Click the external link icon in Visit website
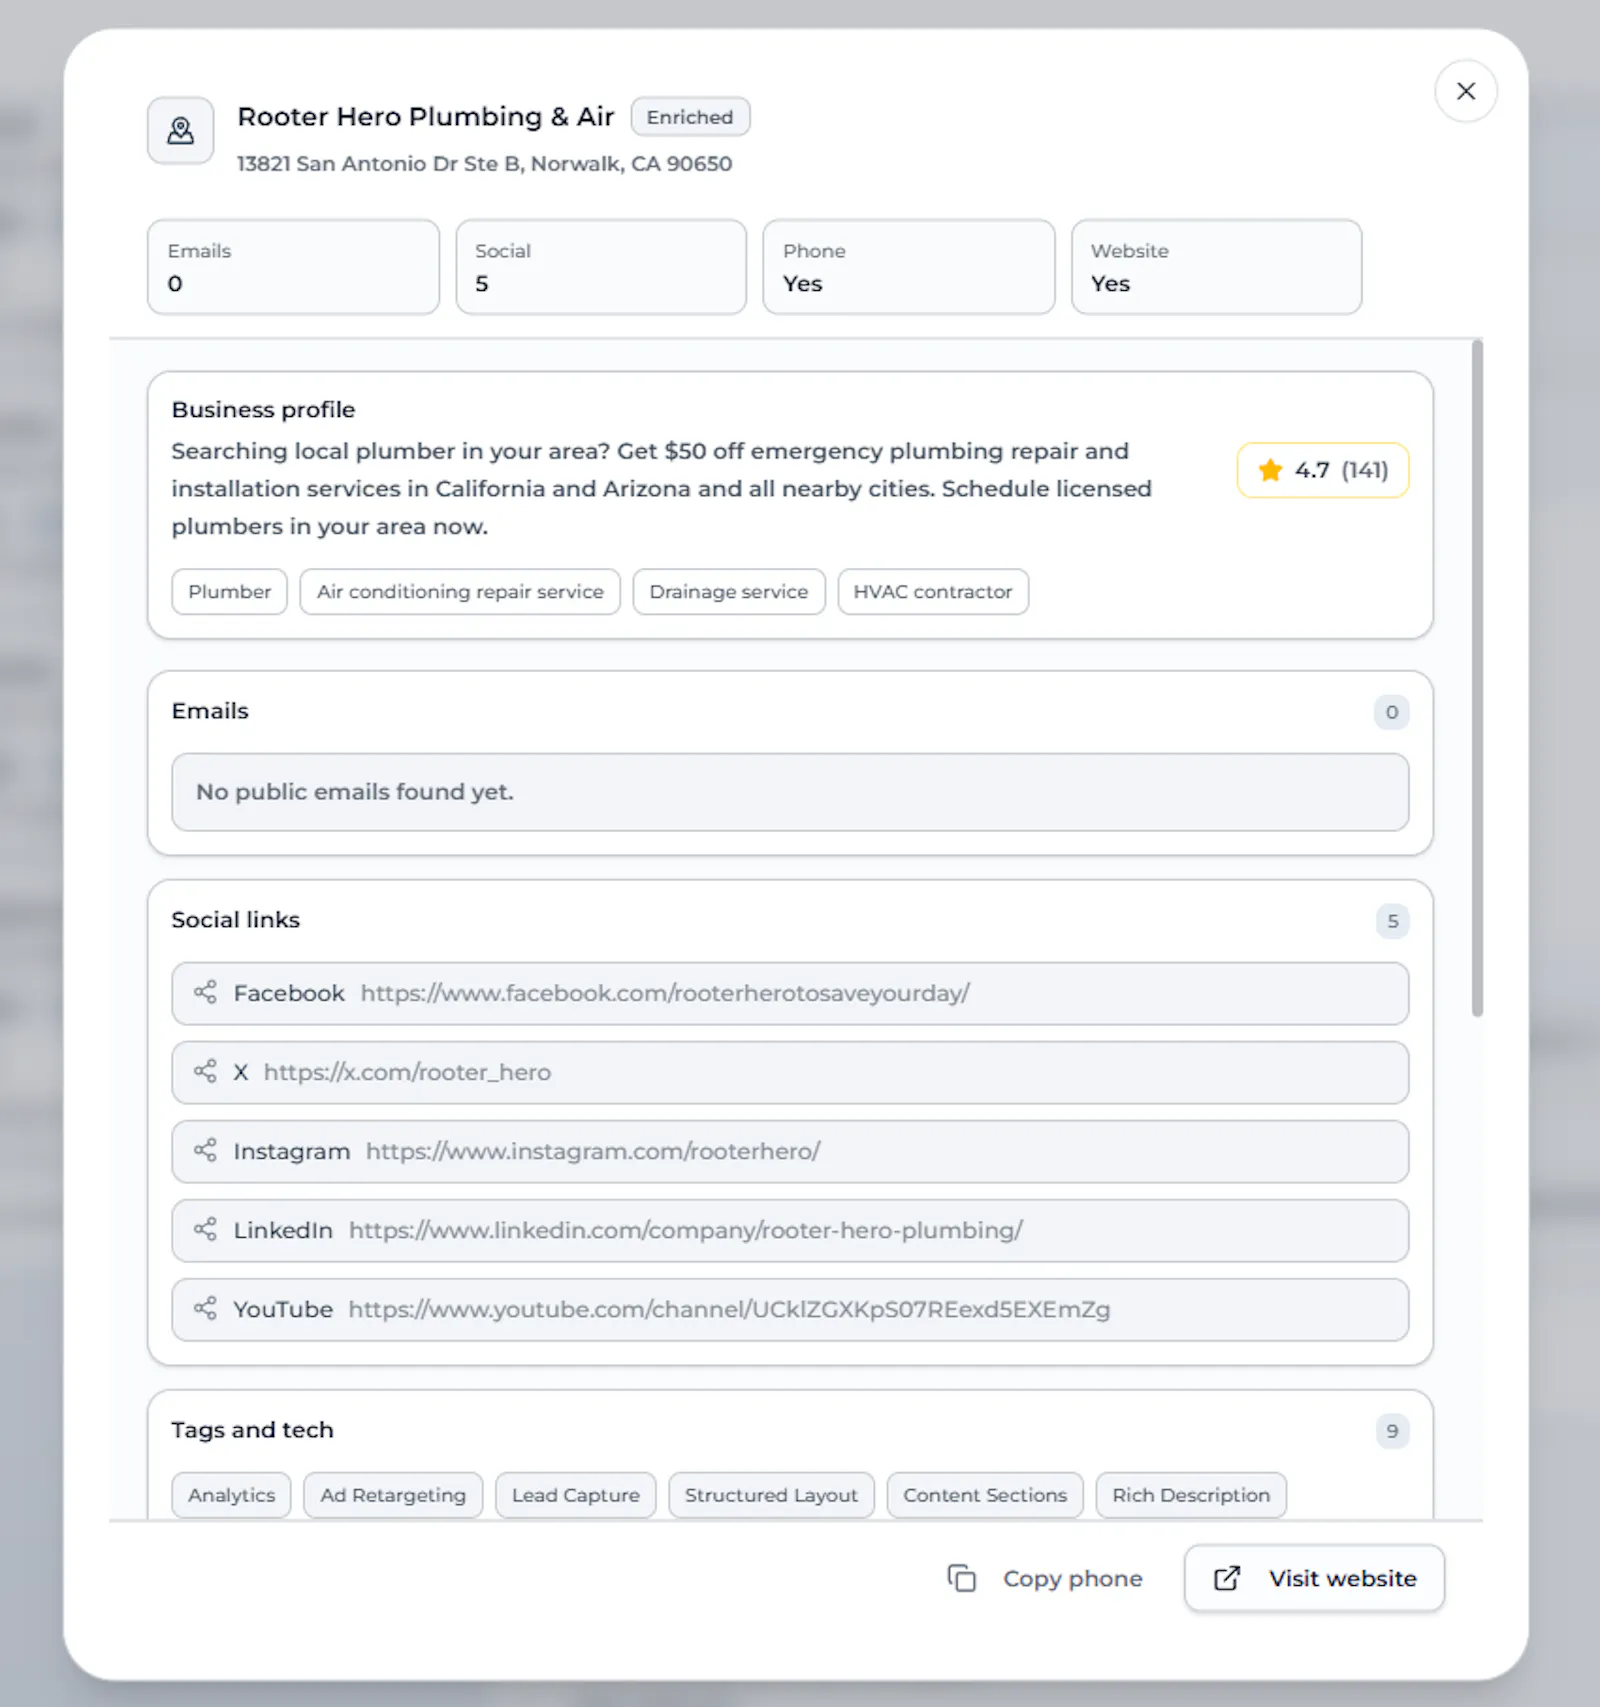Screen dimensions: 1600x1707 tap(1227, 1578)
